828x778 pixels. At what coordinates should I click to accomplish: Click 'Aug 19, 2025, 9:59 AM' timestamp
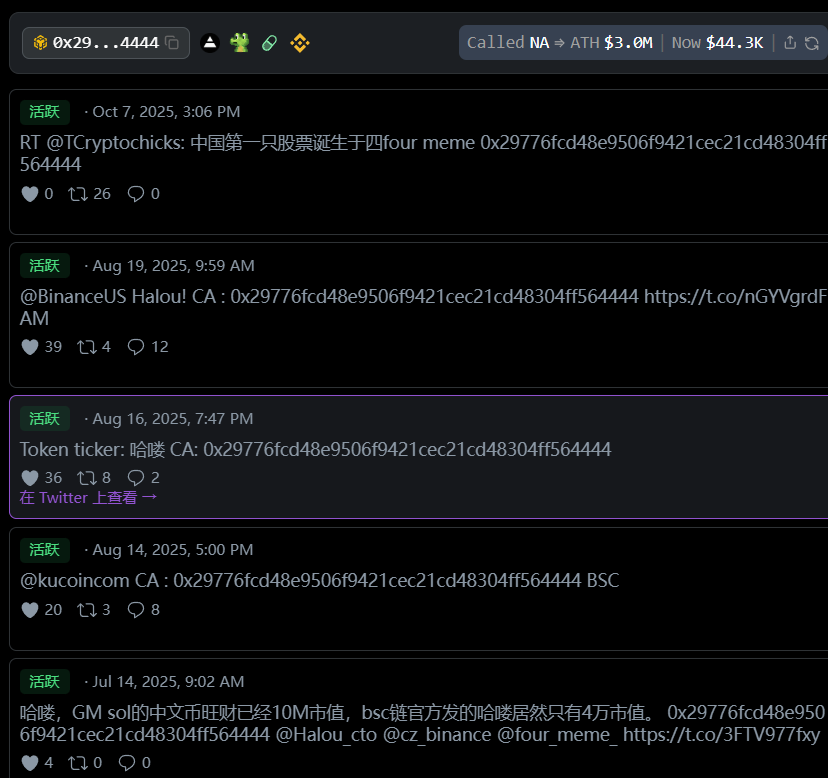pos(173,266)
